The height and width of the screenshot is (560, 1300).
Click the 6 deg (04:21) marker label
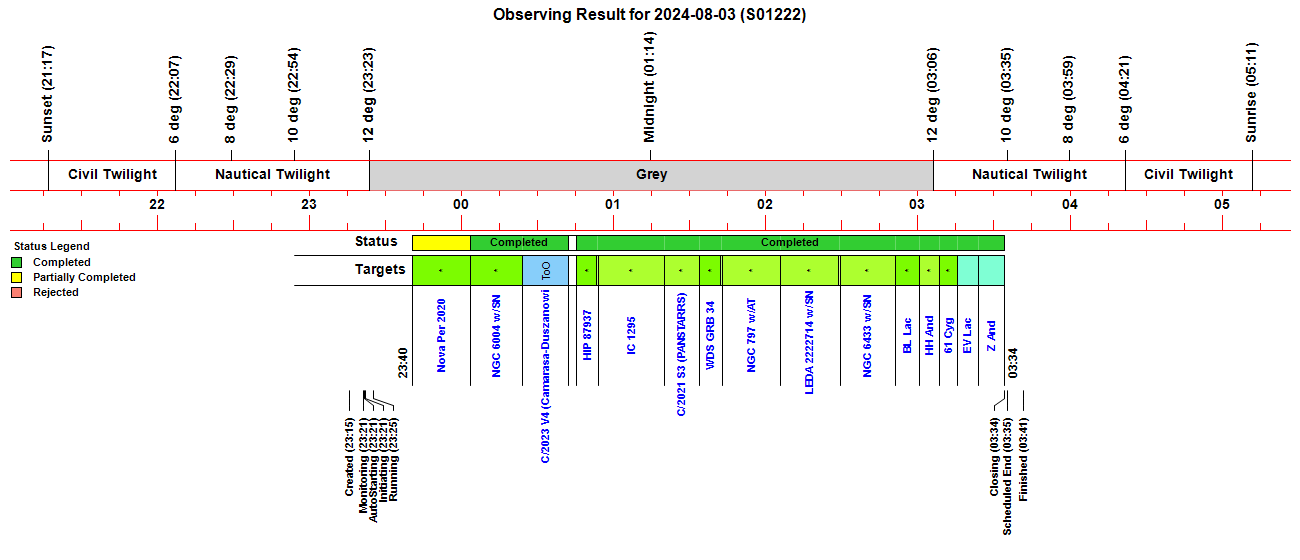tap(1124, 99)
